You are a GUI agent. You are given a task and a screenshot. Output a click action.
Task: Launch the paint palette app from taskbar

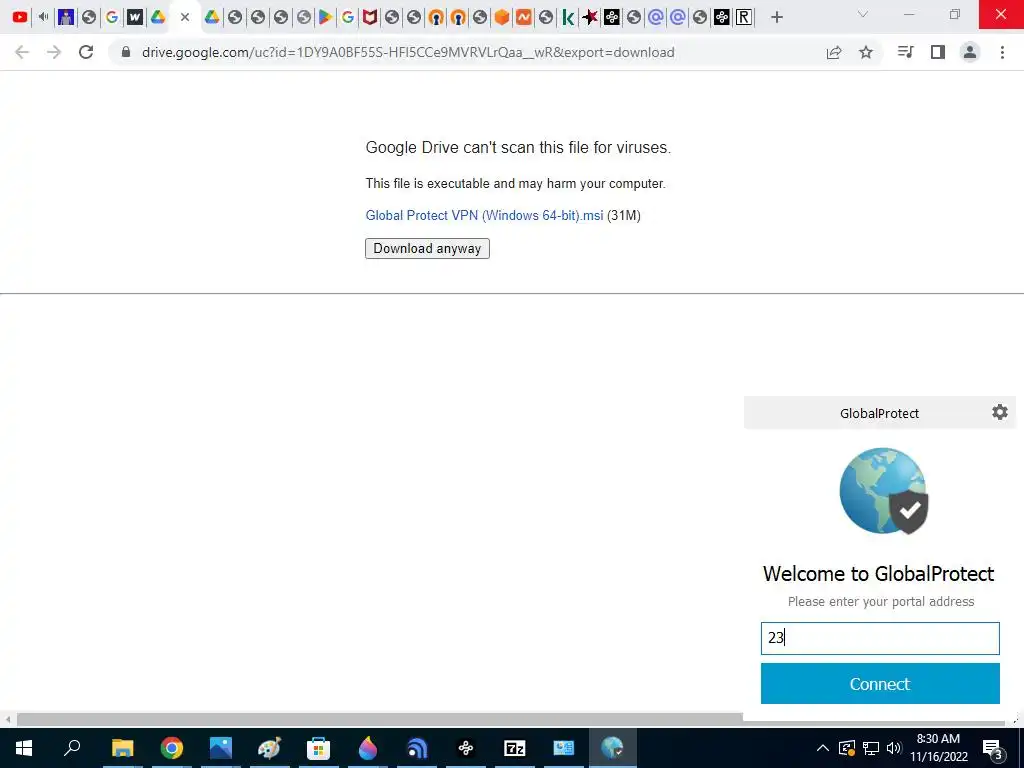(x=269, y=748)
